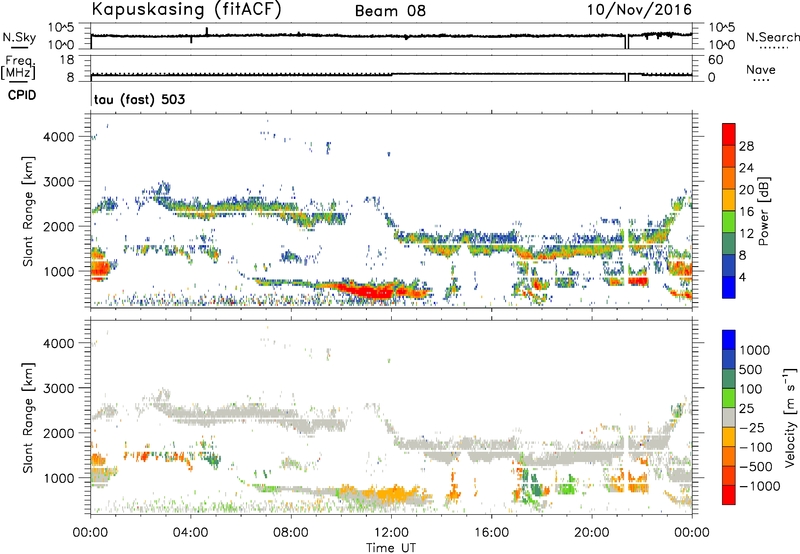The width and height of the screenshot is (800, 554).
Task: Click the '18' frequency axis tick
Action: coord(67,60)
